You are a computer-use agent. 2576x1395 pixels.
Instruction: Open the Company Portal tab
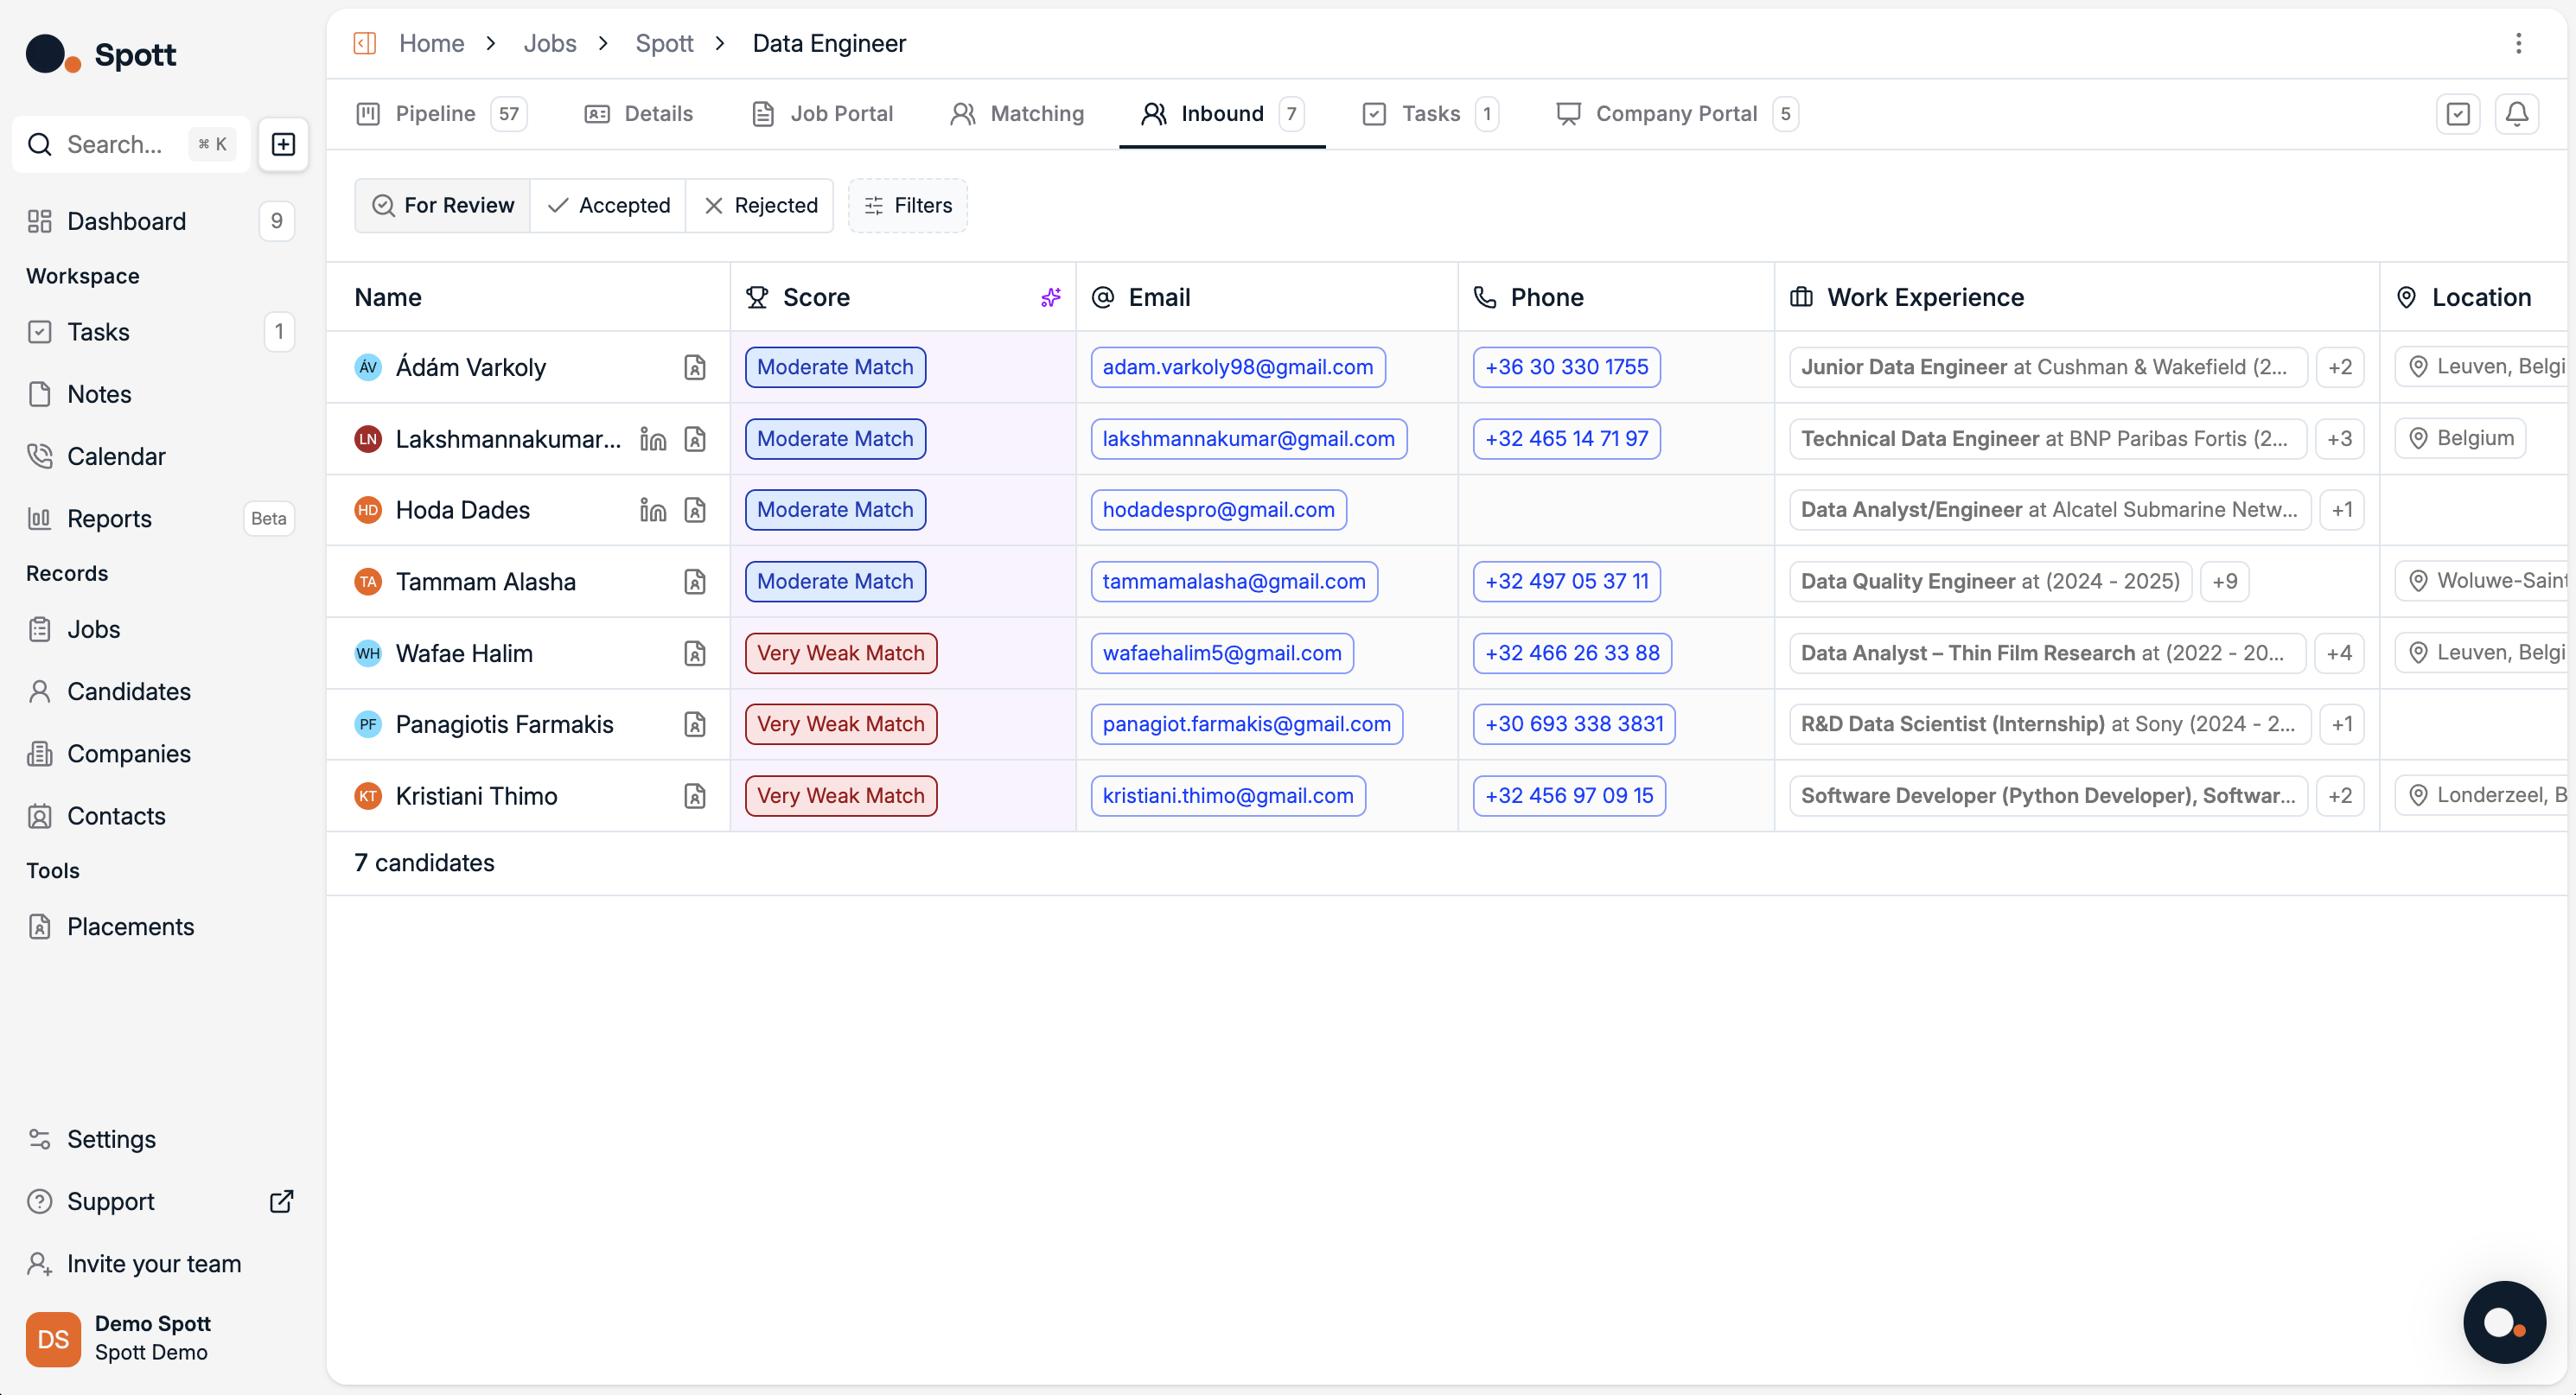[1677, 114]
